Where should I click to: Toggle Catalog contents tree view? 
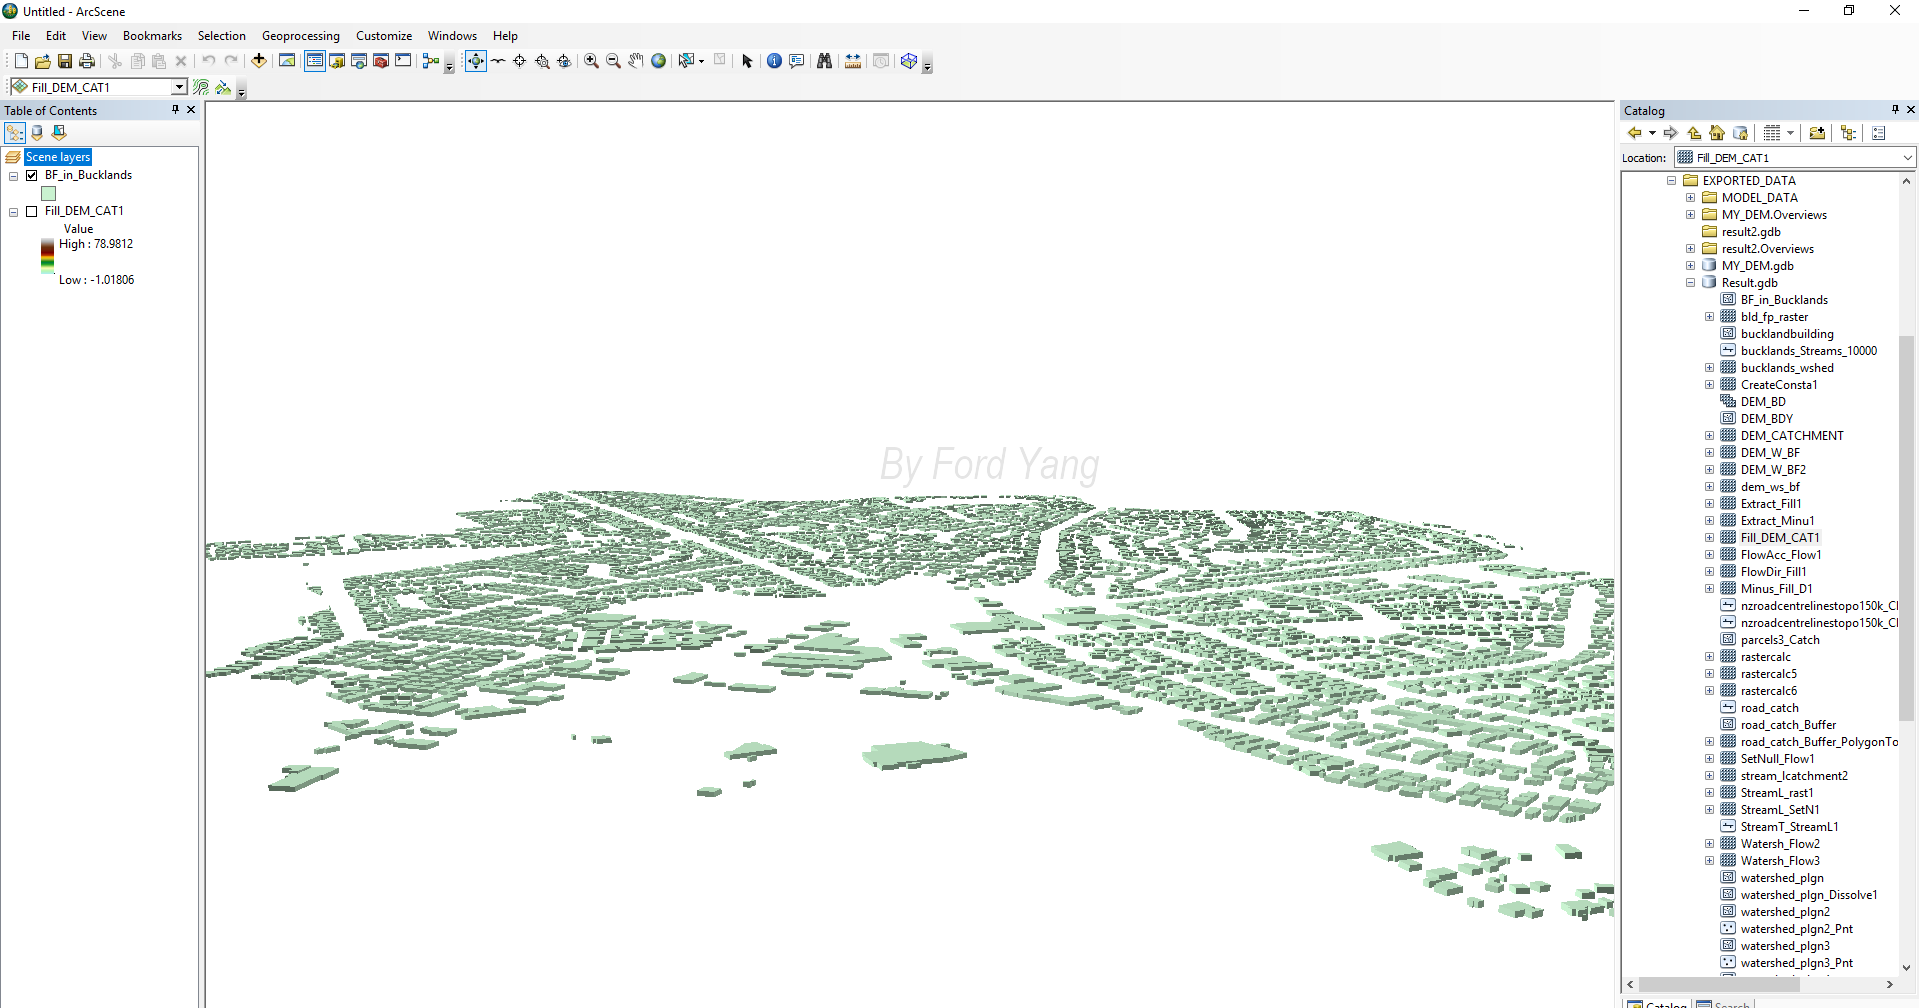tap(1848, 133)
